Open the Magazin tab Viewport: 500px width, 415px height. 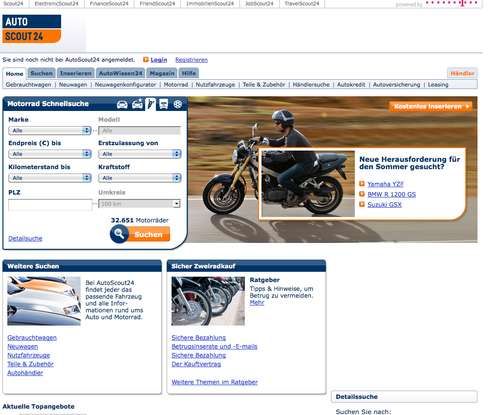coord(162,73)
